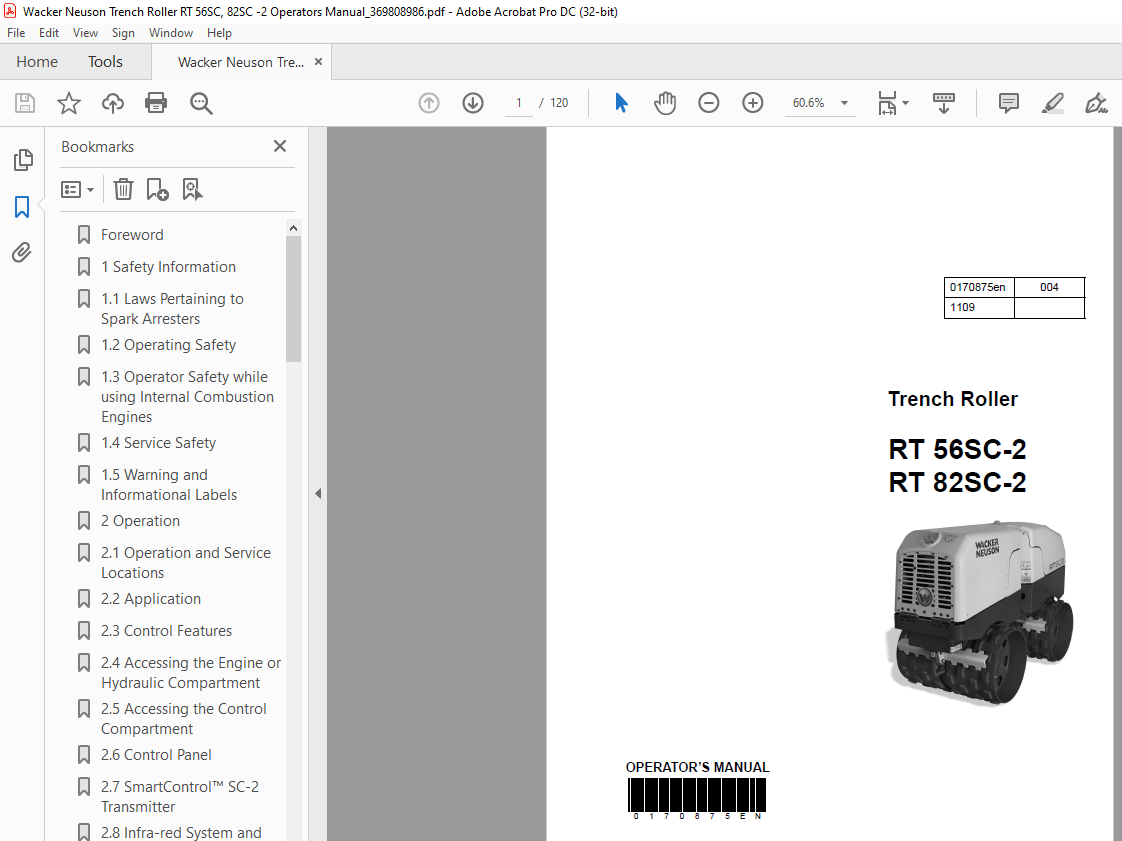This screenshot has width=1122, height=841.
Task: Open the Sign document tool
Action: point(1096,103)
